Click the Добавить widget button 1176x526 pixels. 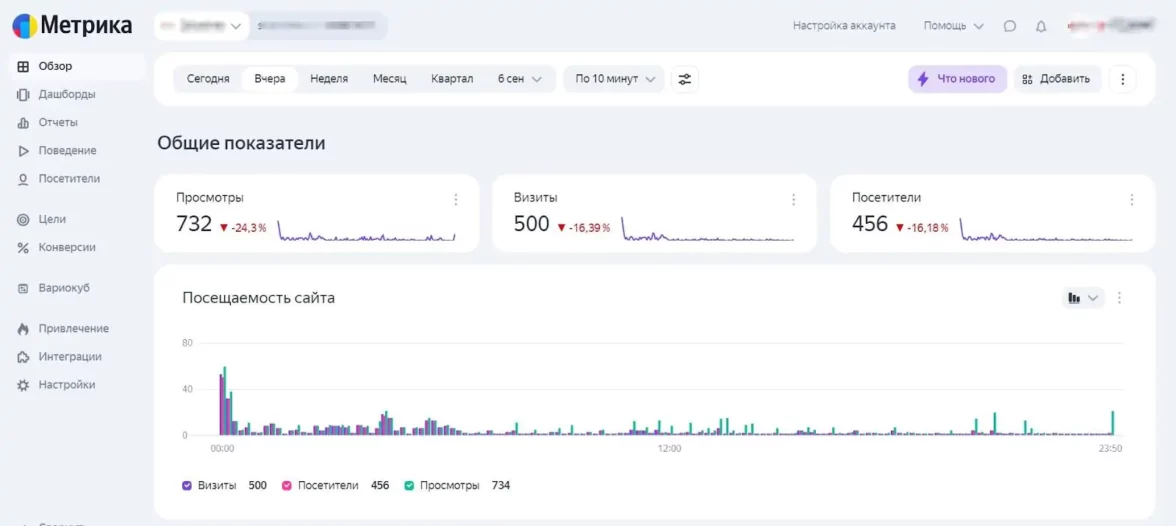click(1057, 79)
